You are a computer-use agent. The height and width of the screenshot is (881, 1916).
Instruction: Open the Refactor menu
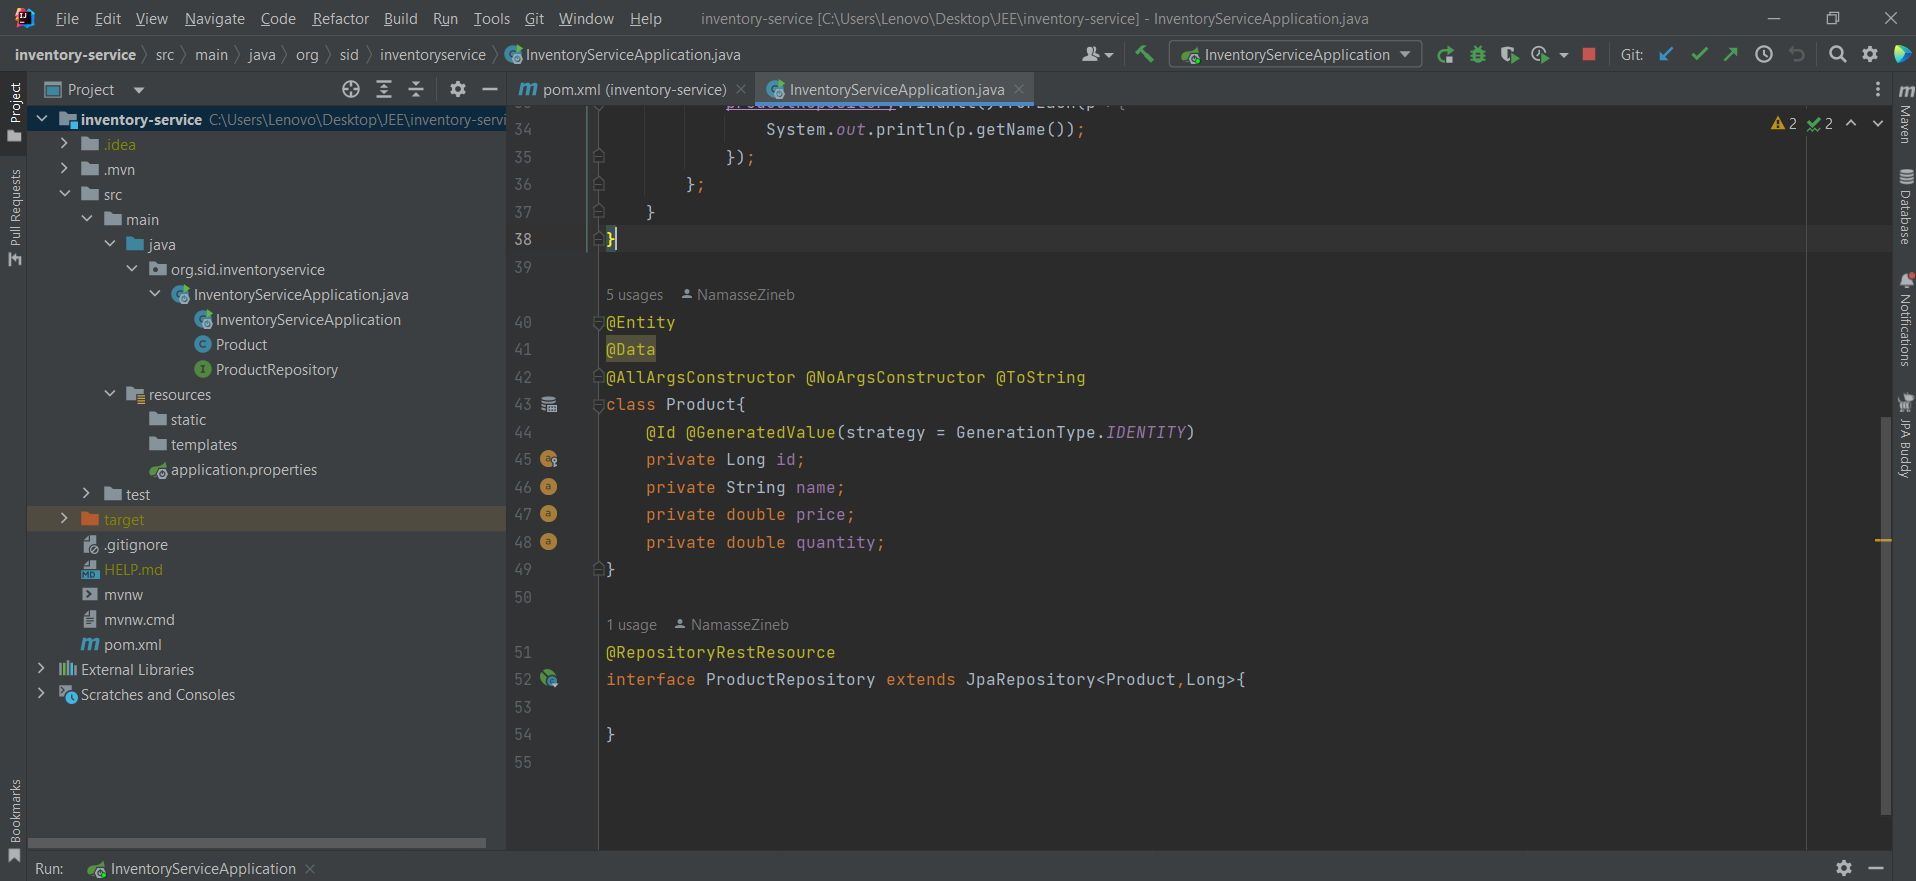coord(340,19)
